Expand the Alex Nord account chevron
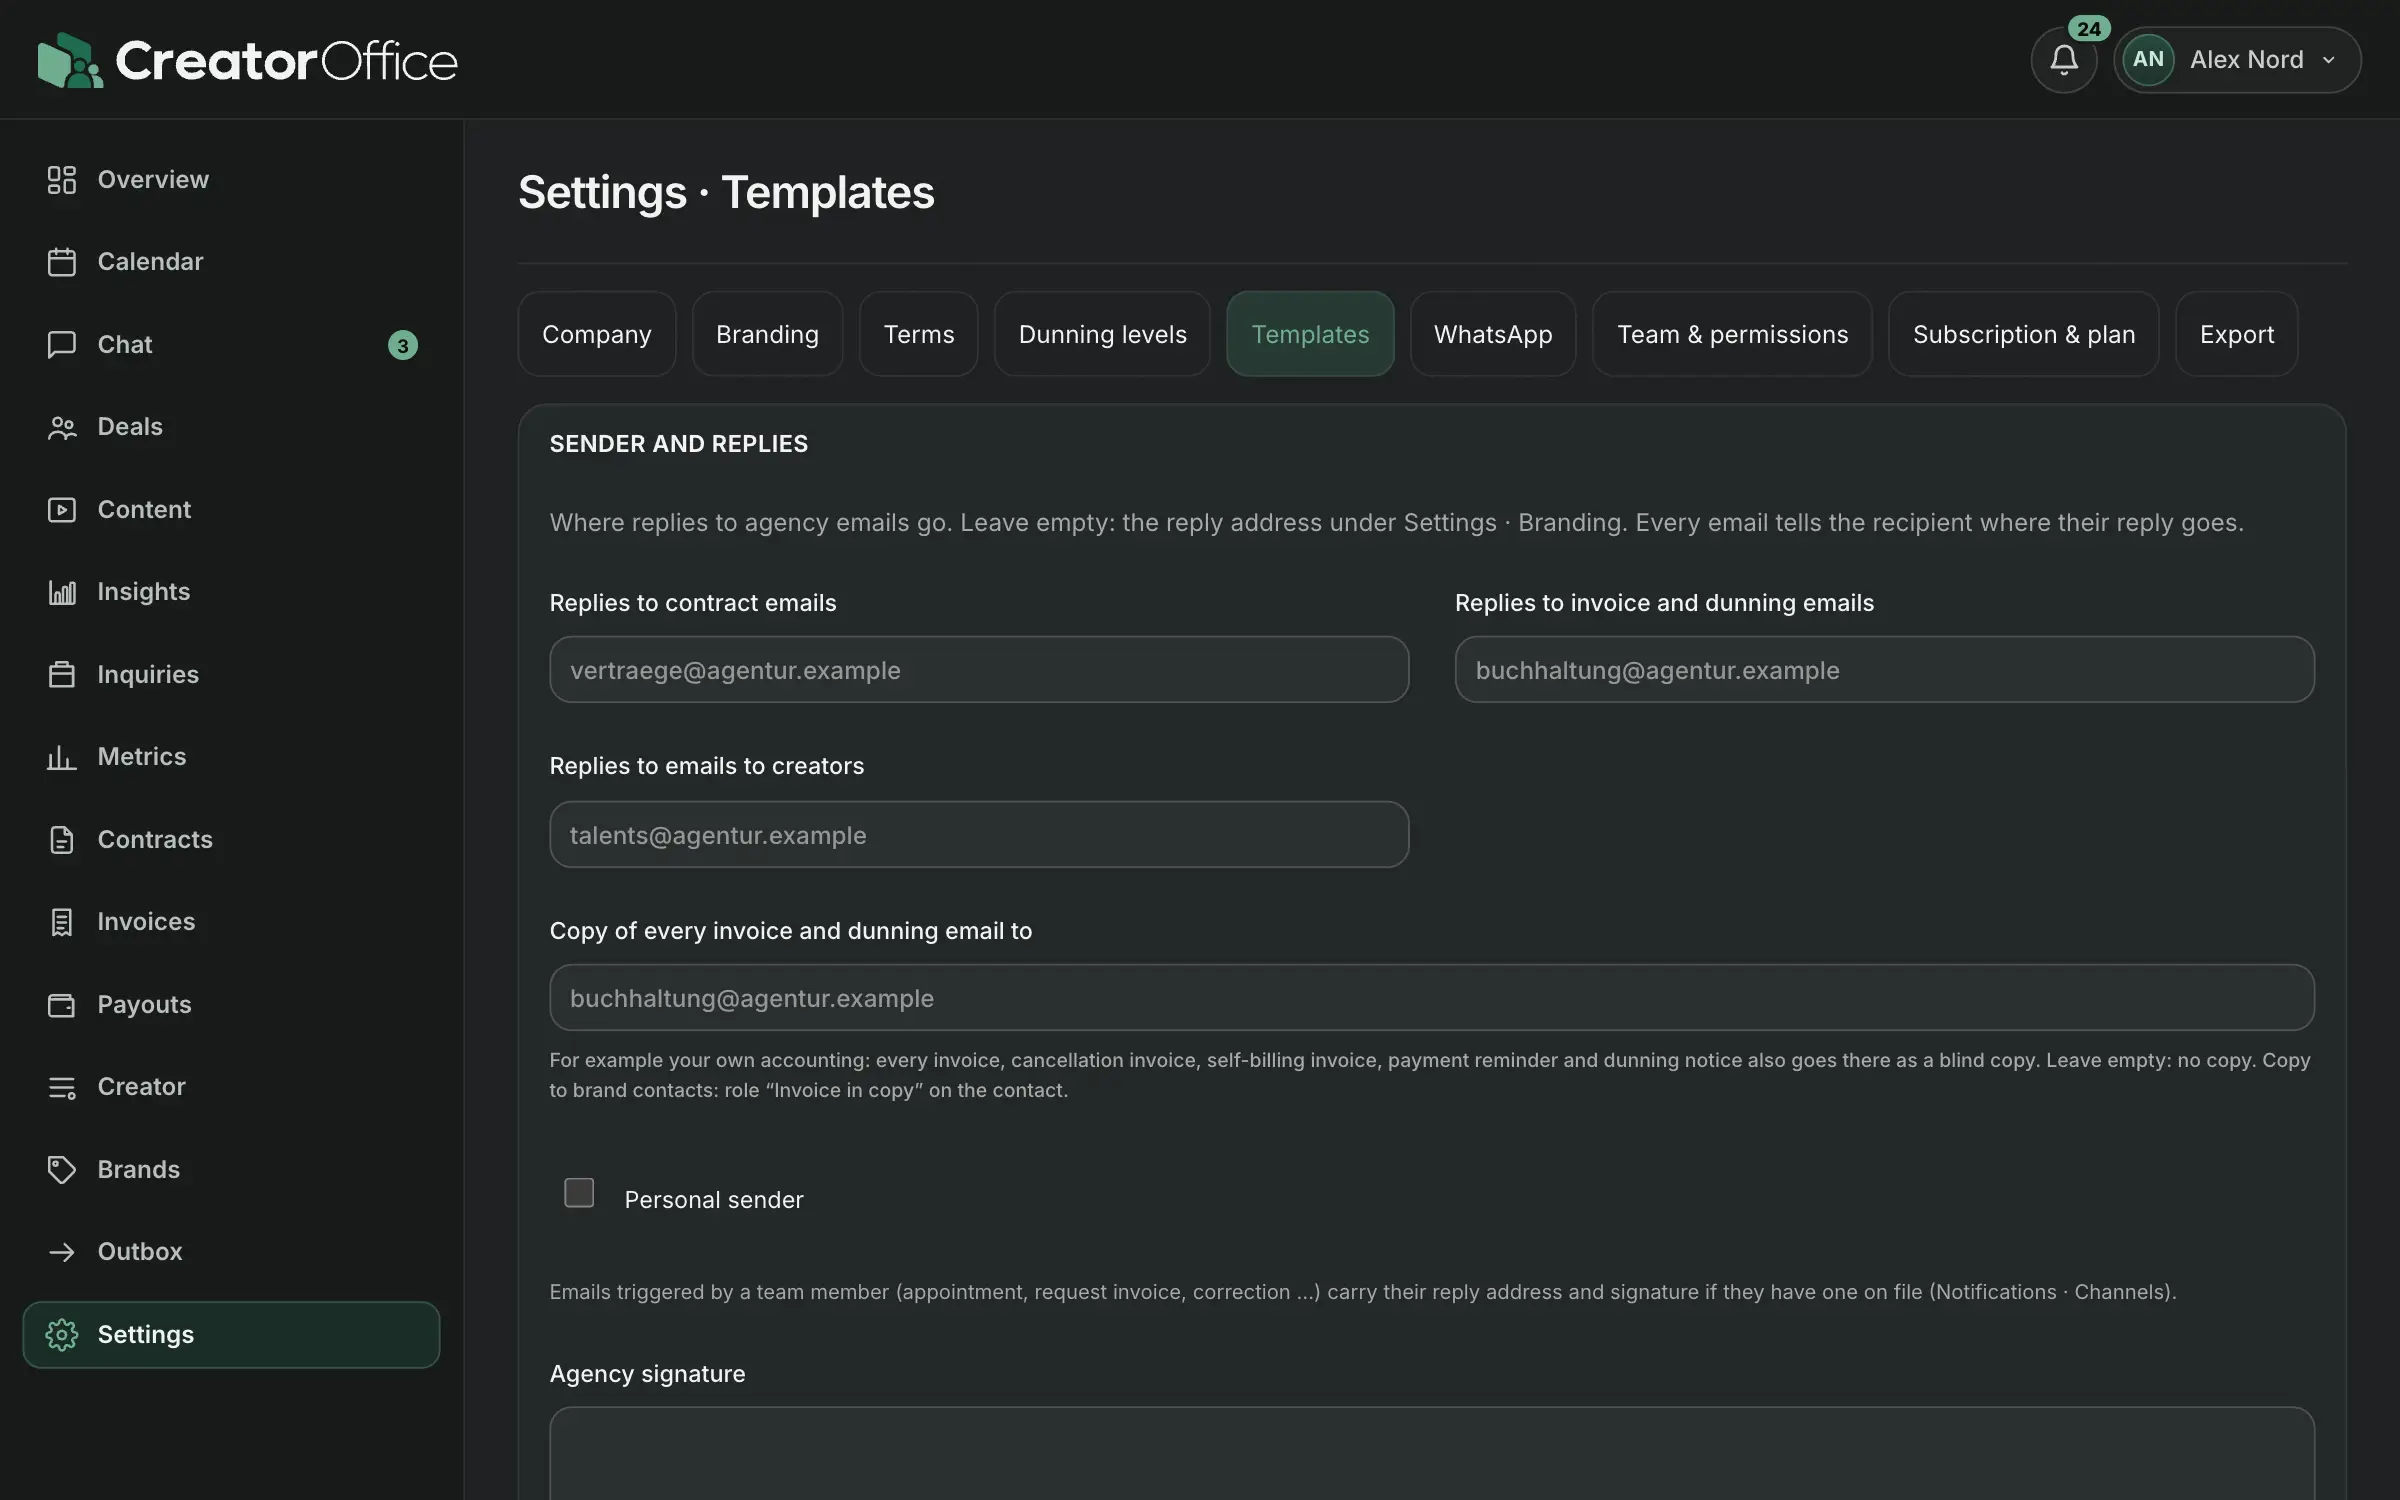The height and width of the screenshot is (1500, 2400). pyautogui.click(x=2329, y=60)
